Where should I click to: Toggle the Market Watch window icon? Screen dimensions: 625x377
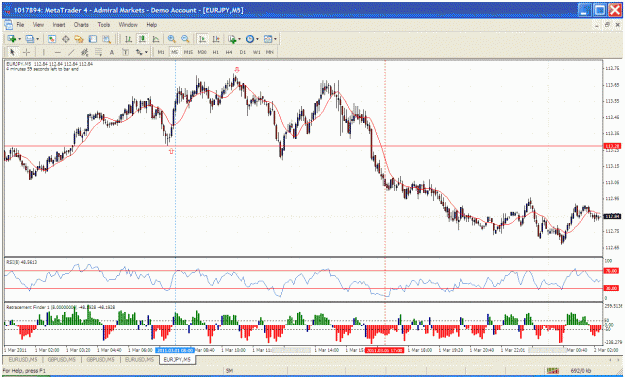pos(52,39)
